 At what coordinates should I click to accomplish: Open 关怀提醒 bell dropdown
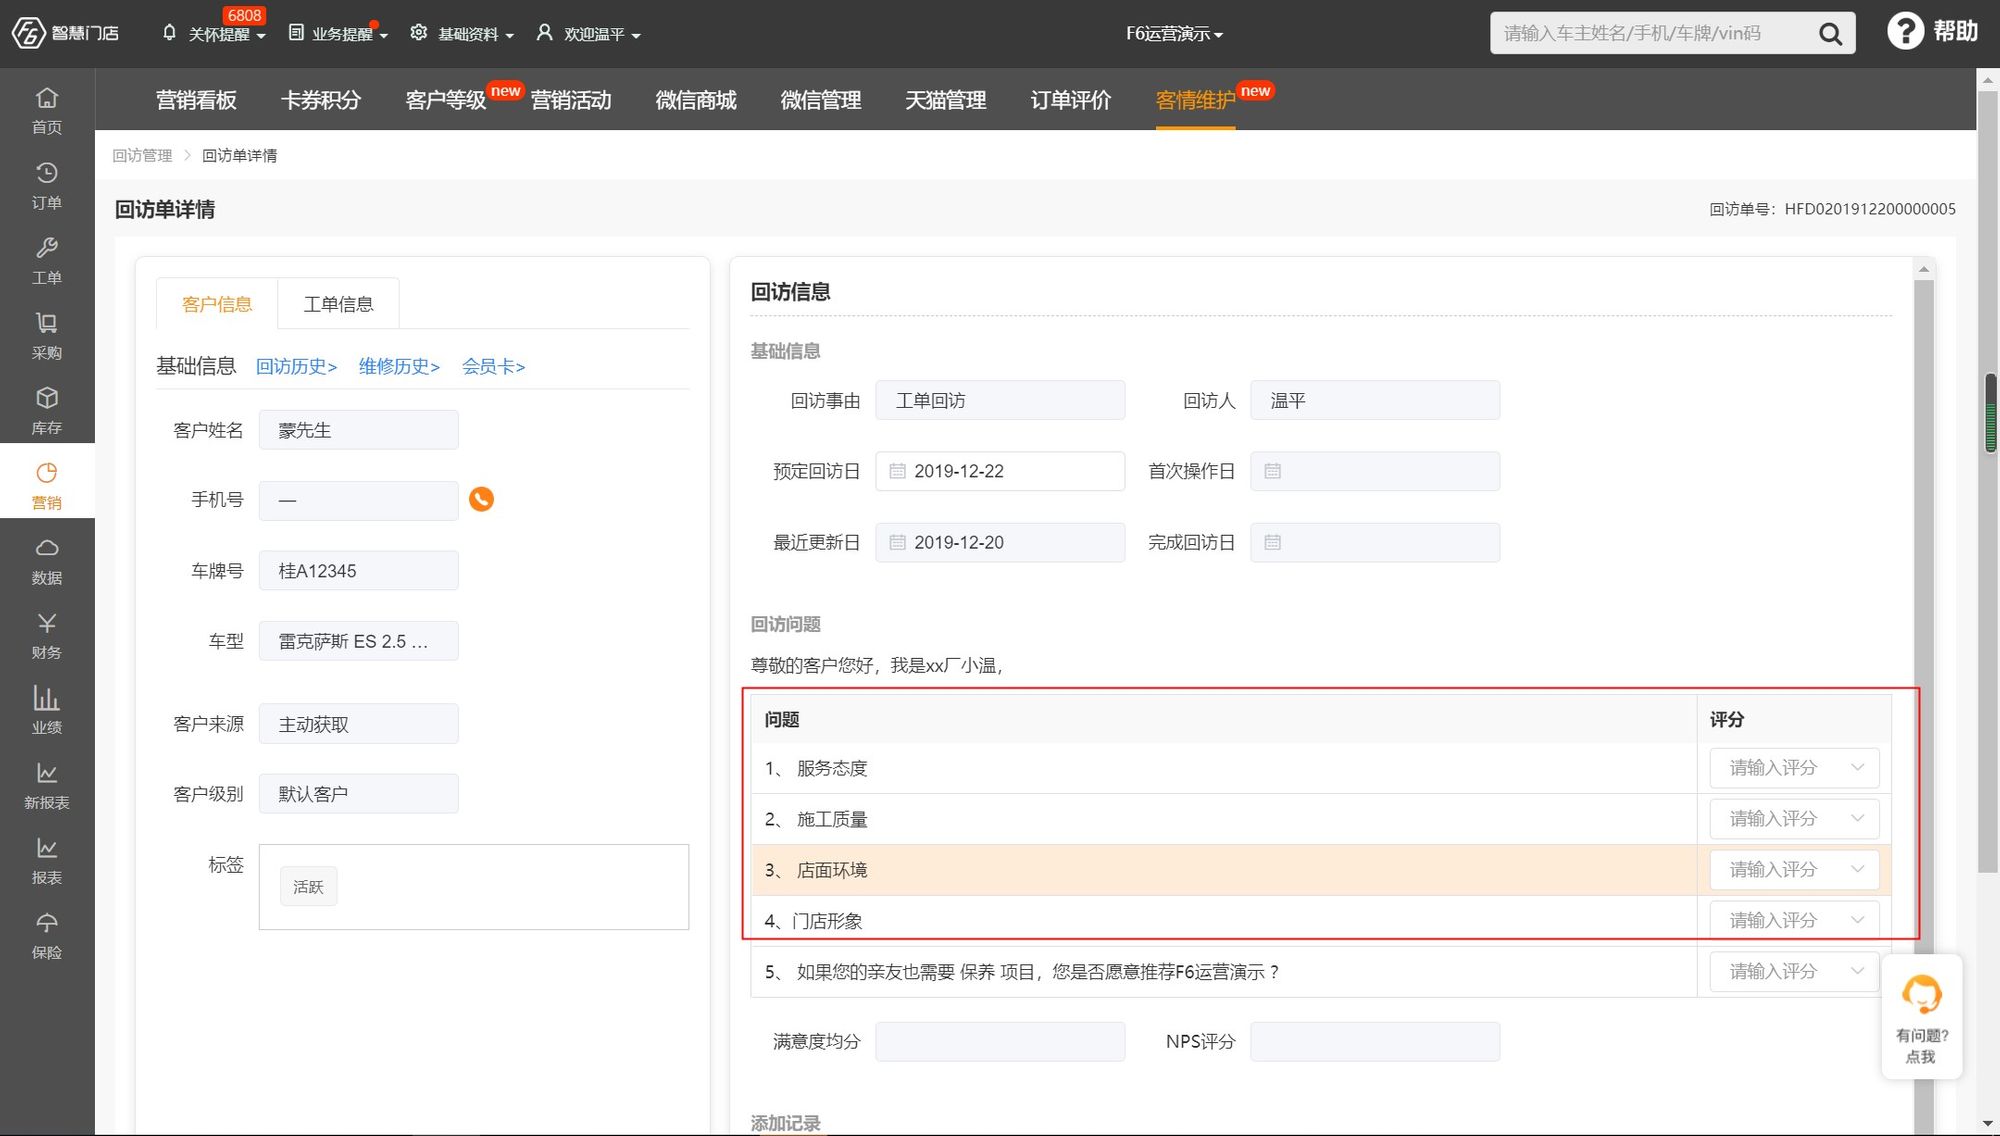coord(214,34)
